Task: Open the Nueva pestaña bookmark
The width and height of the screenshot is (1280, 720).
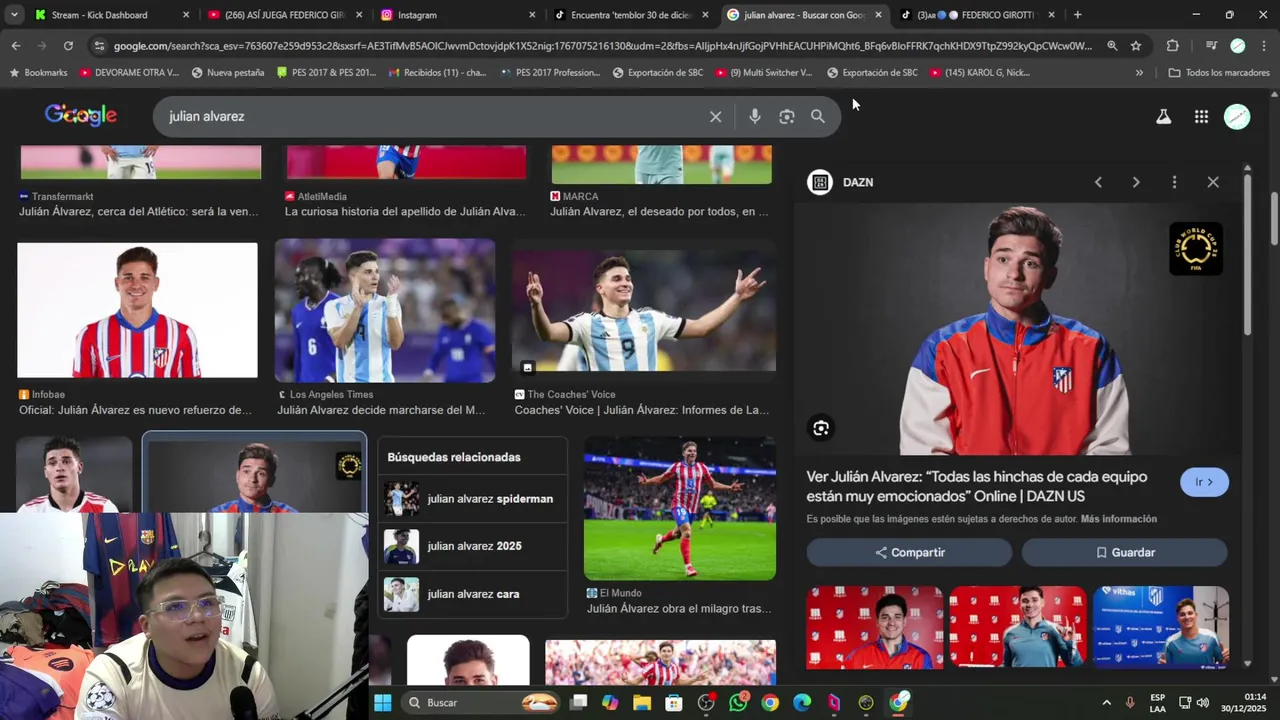Action: [x=227, y=73]
